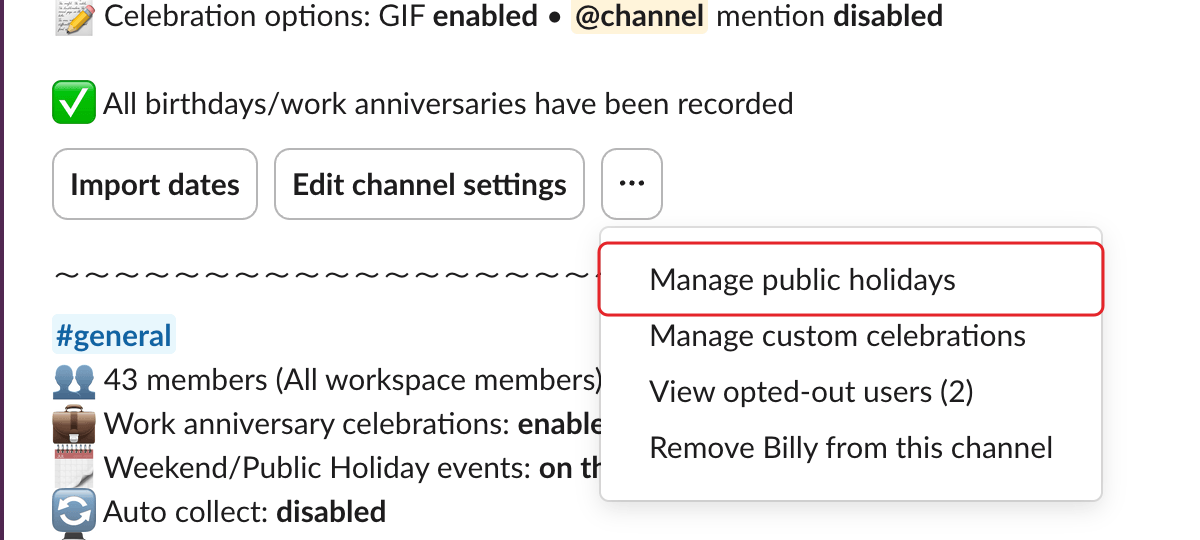Open View opted-out users (2)
Viewport: 1200px width, 540px height.
tap(811, 391)
